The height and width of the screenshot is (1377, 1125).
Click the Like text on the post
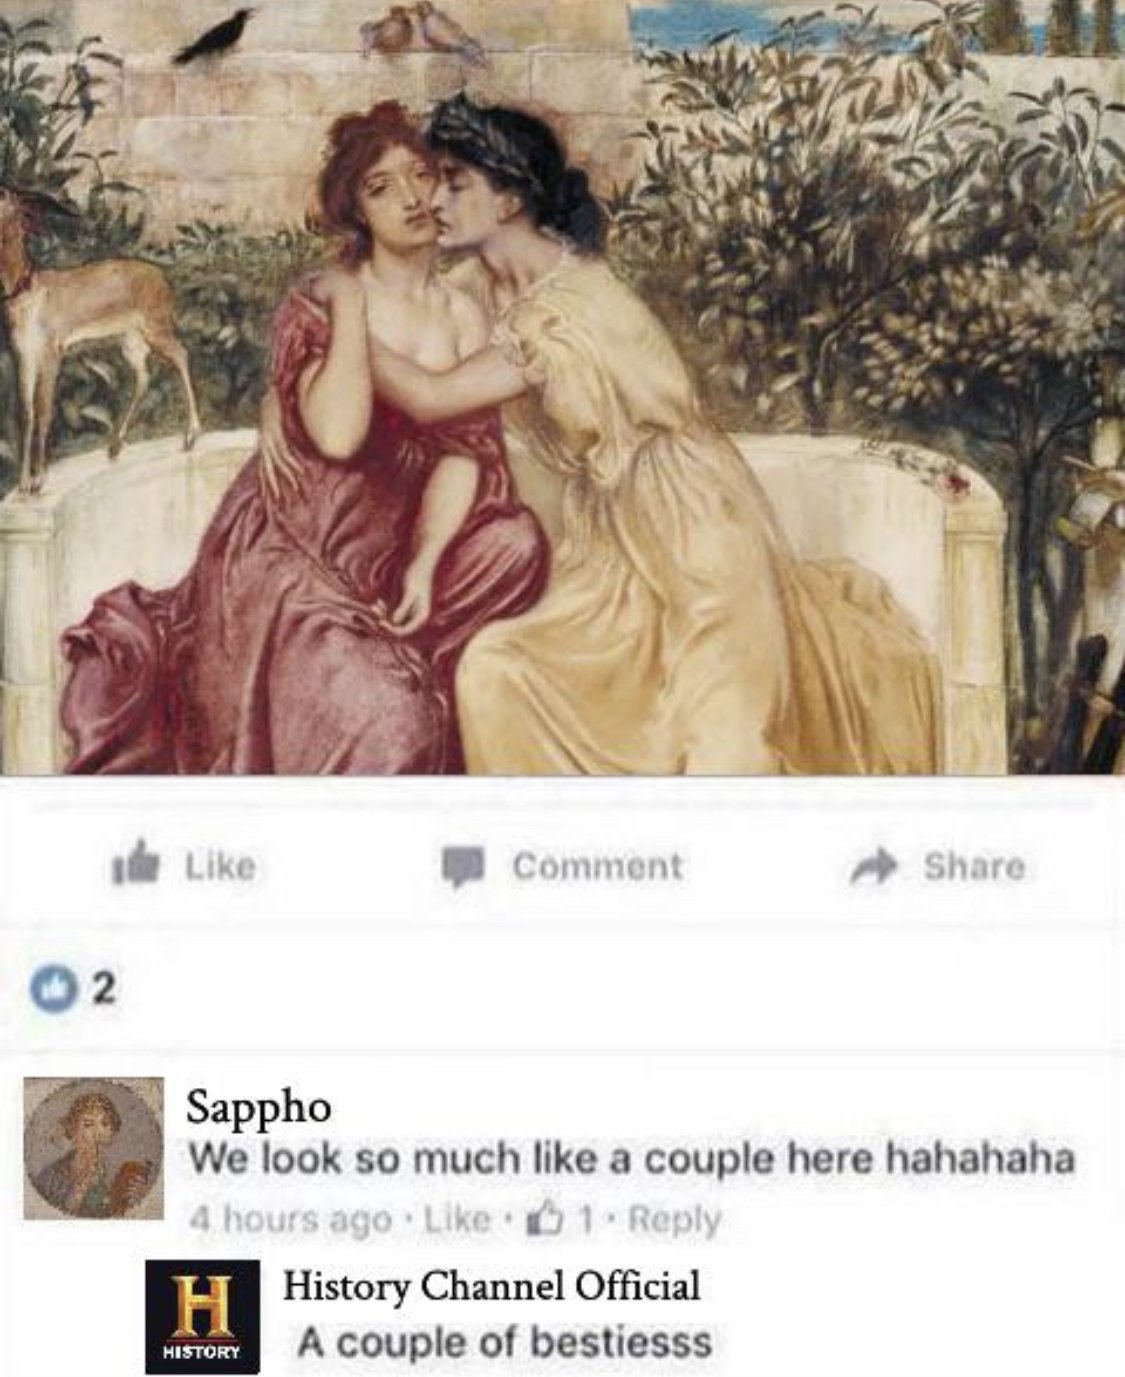220,865
